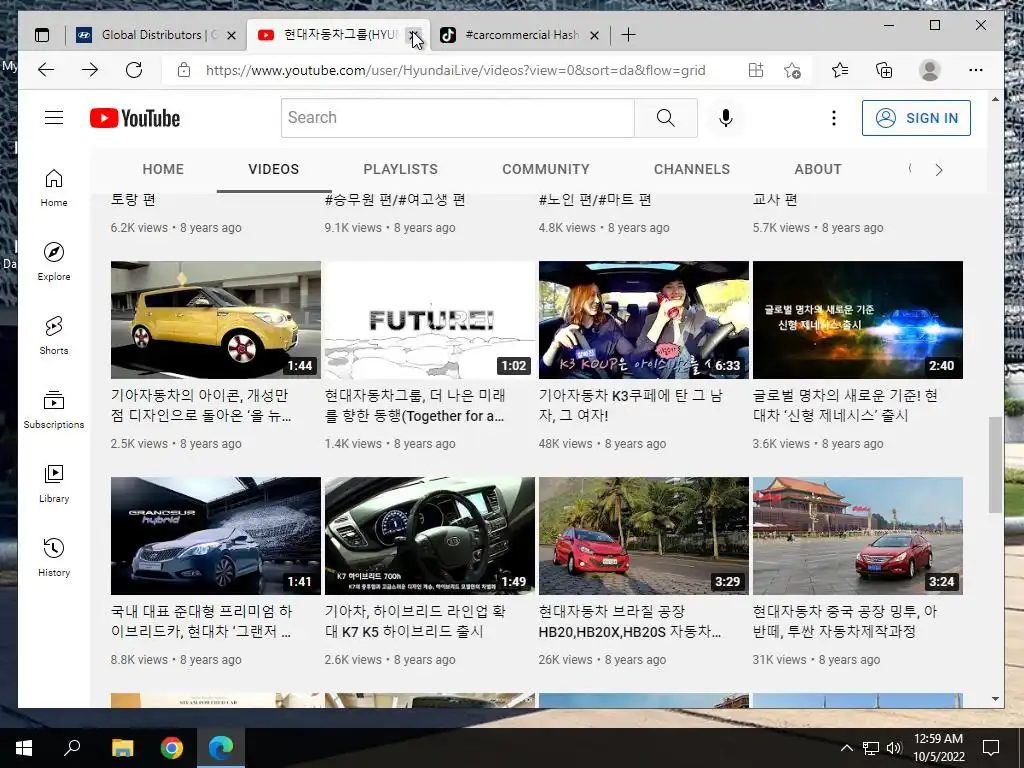Click into the YouTube Search field
The height and width of the screenshot is (768, 1024).
point(458,118)
